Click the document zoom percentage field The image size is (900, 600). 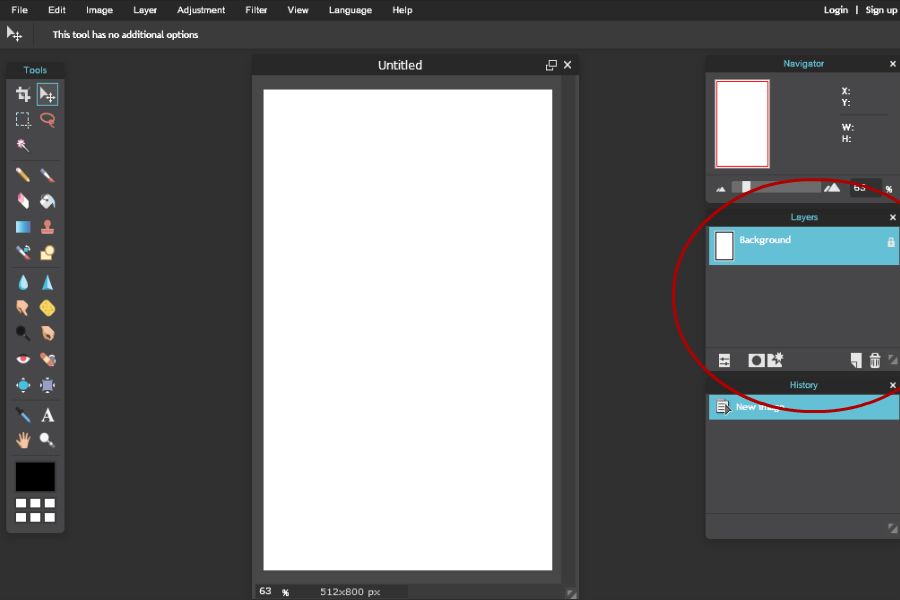pos(266,591)
